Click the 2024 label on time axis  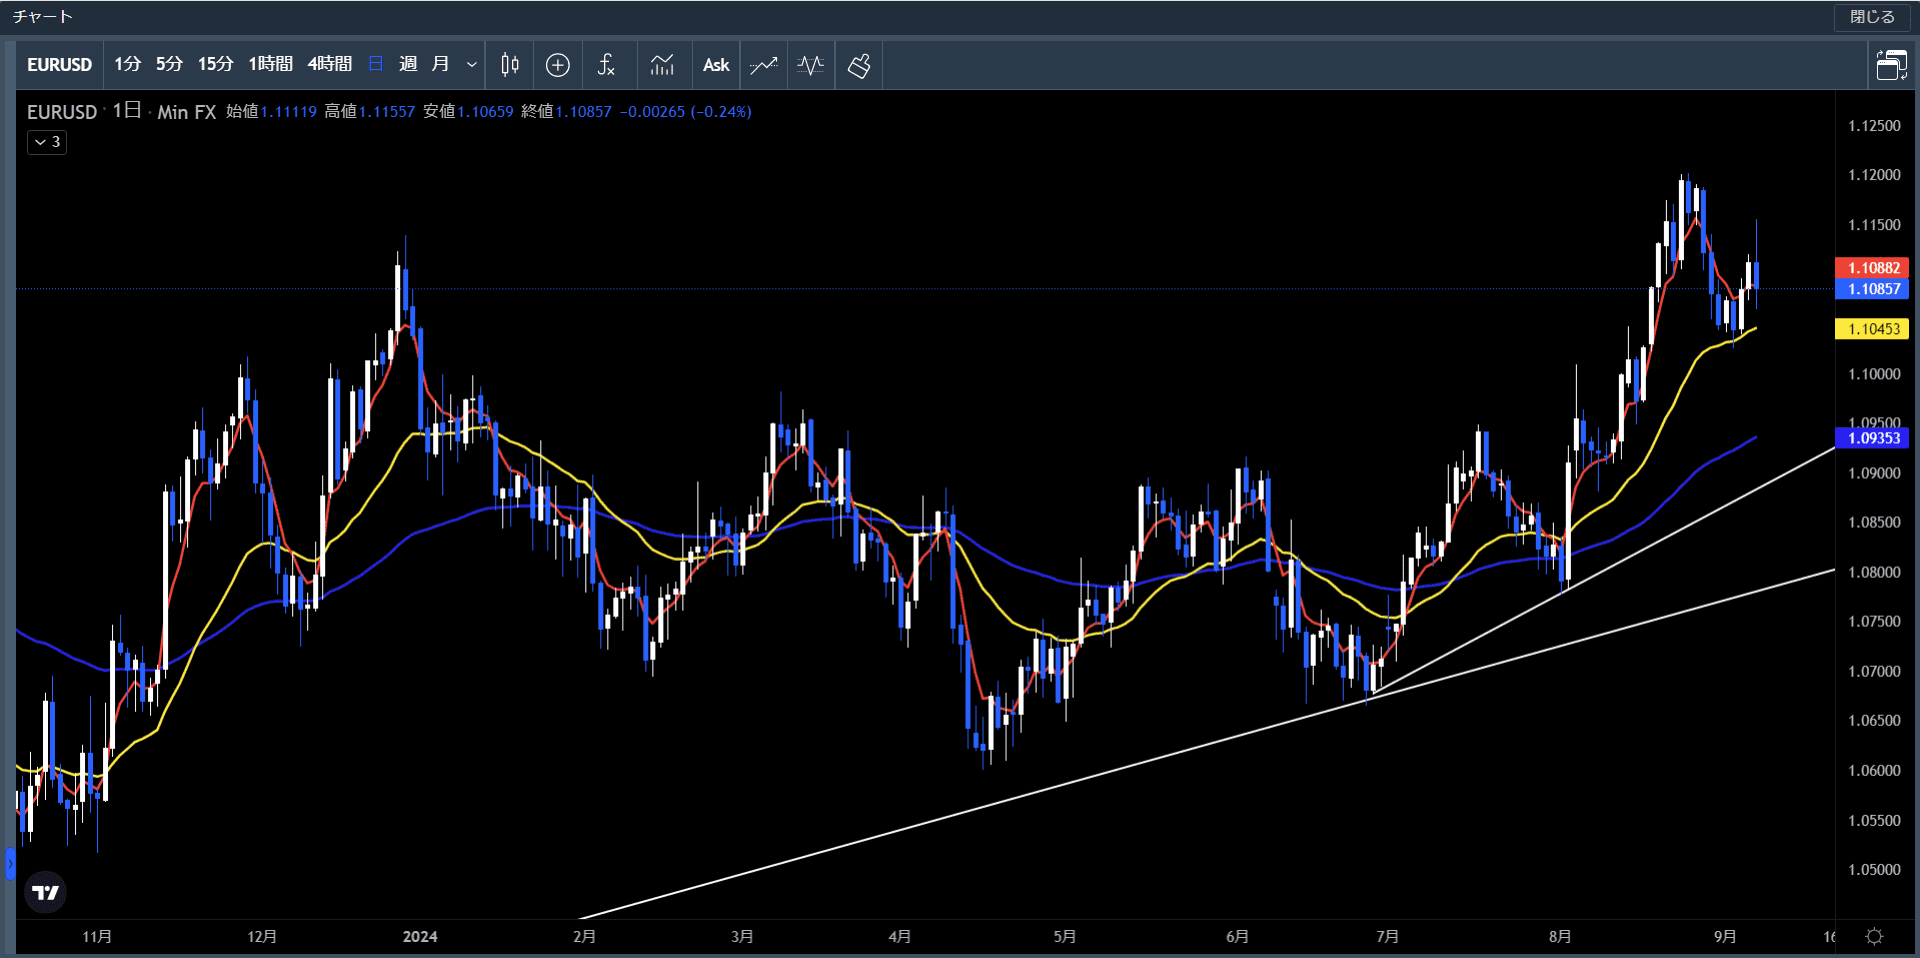(x=420, y=937)
